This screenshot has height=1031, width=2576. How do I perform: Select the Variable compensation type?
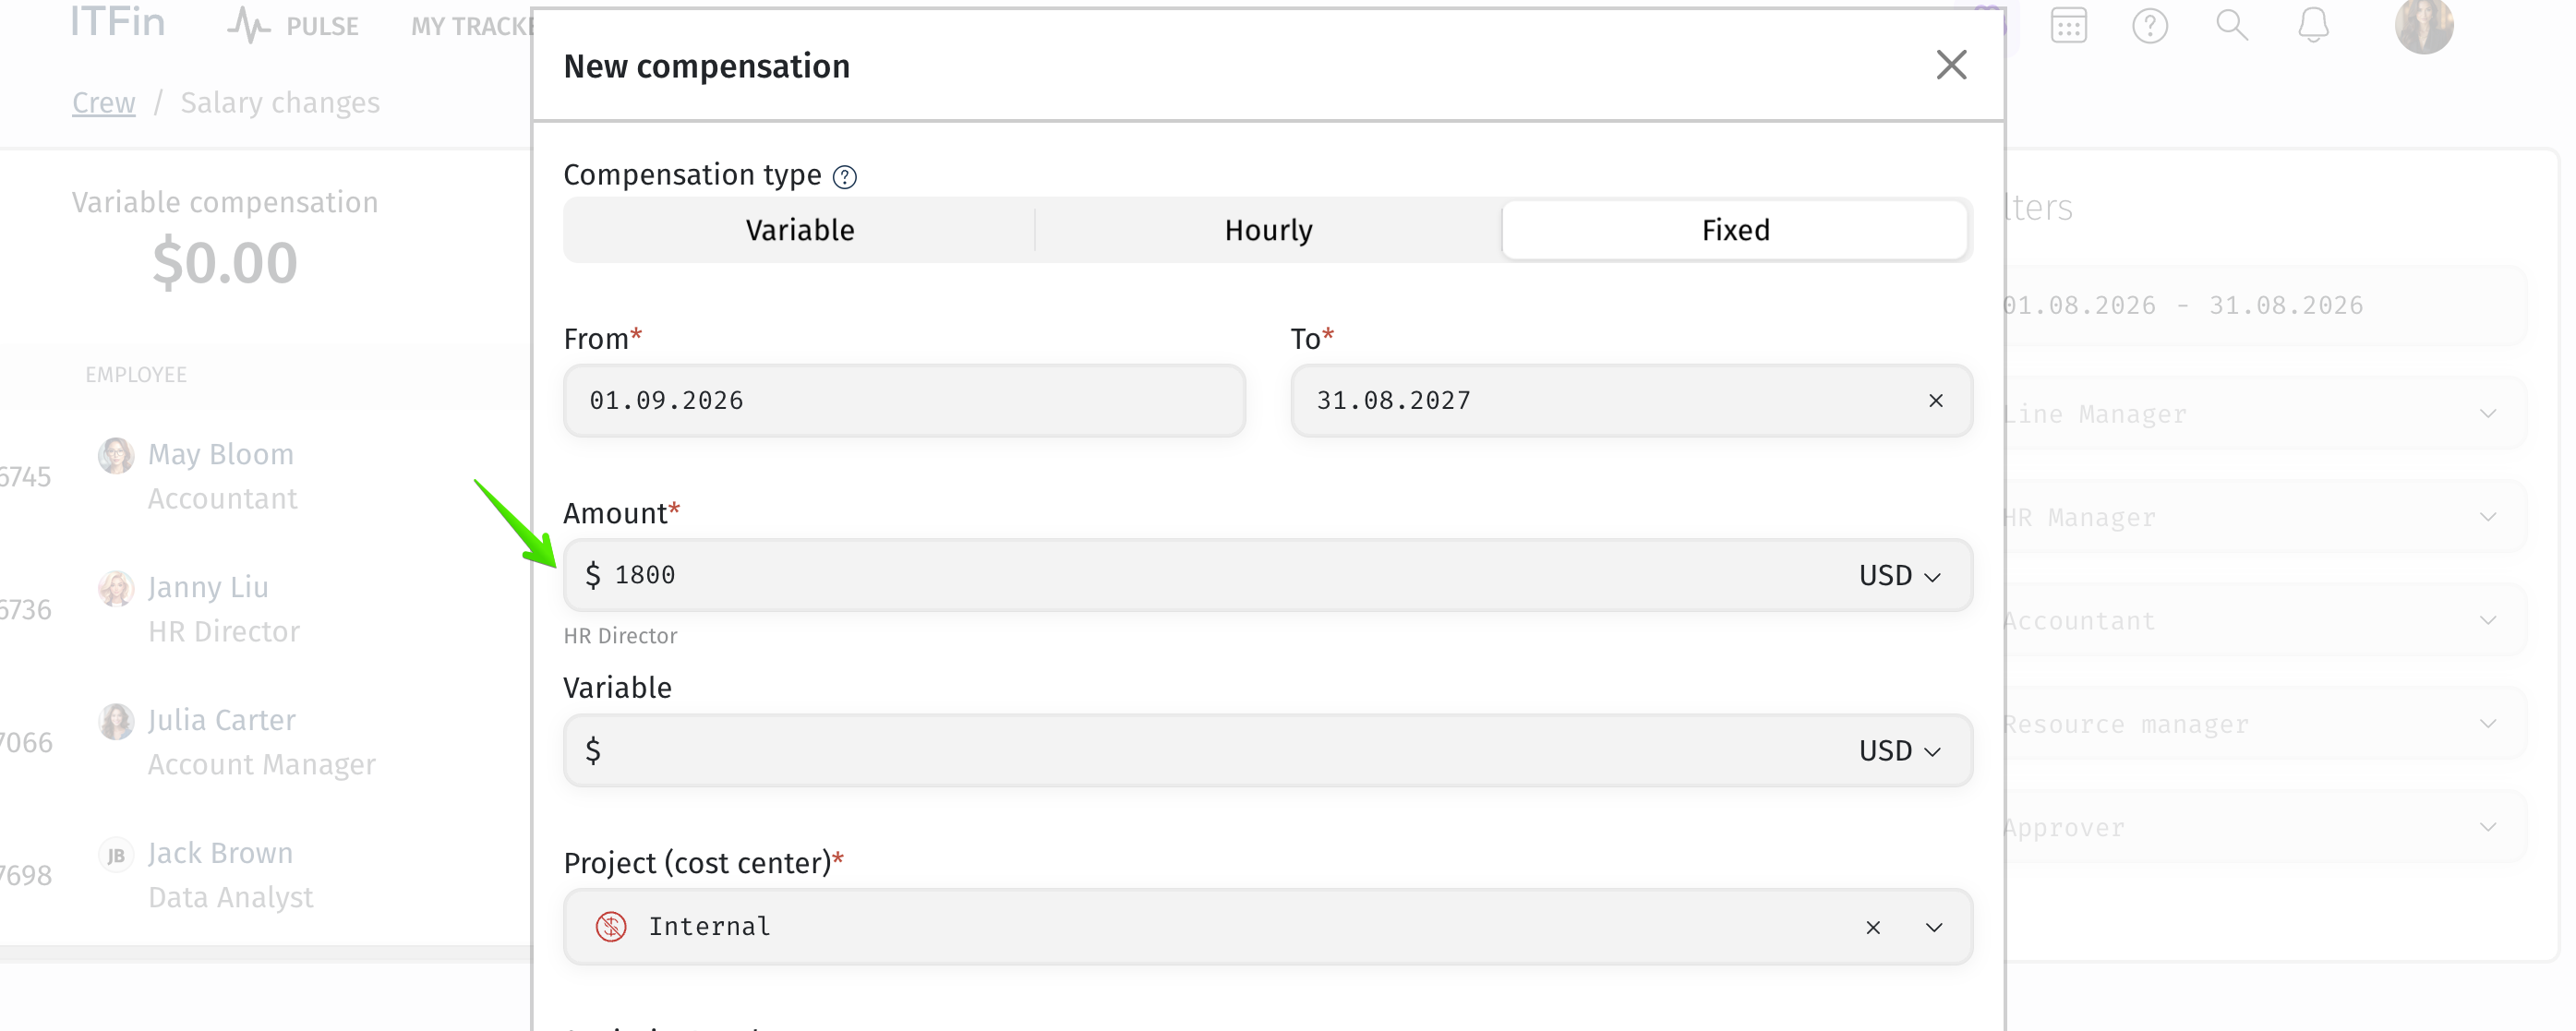(x=800, y=230)
